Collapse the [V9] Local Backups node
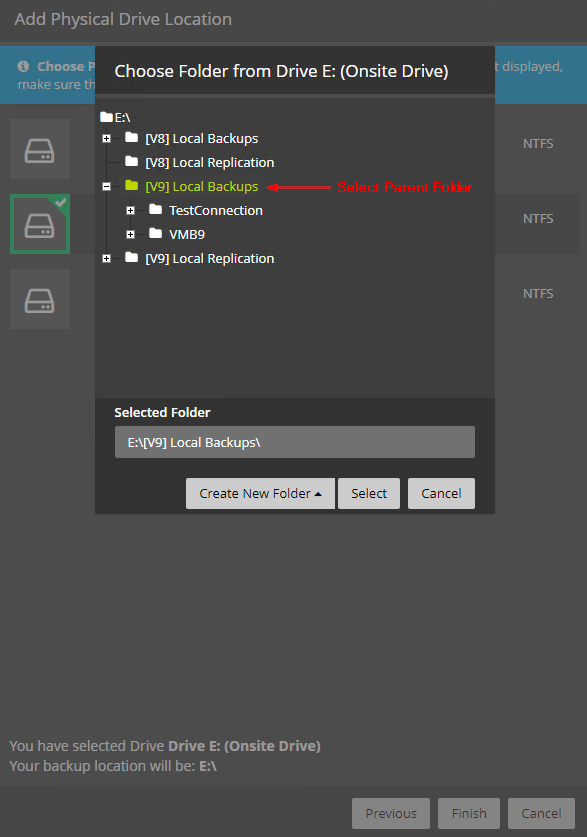Viewport: 587px width, 837px height. pyautogui.click(x=107, y=186)
